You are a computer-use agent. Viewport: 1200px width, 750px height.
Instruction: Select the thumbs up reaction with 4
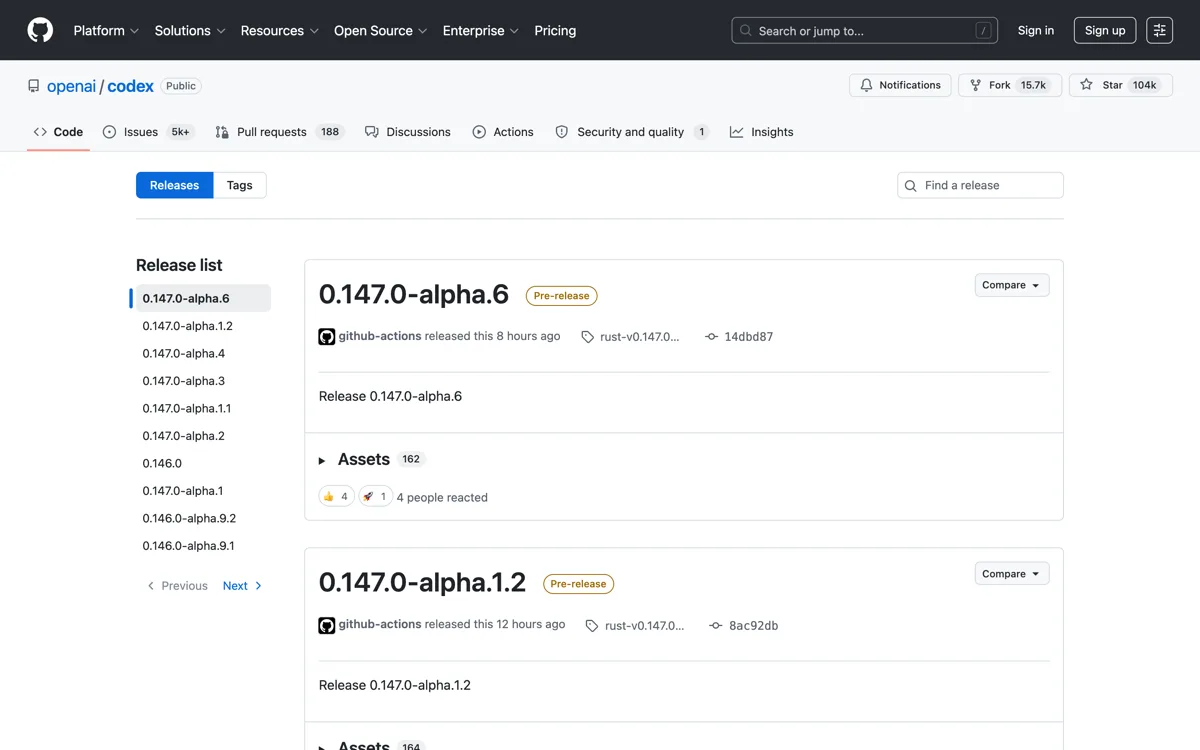337,496
